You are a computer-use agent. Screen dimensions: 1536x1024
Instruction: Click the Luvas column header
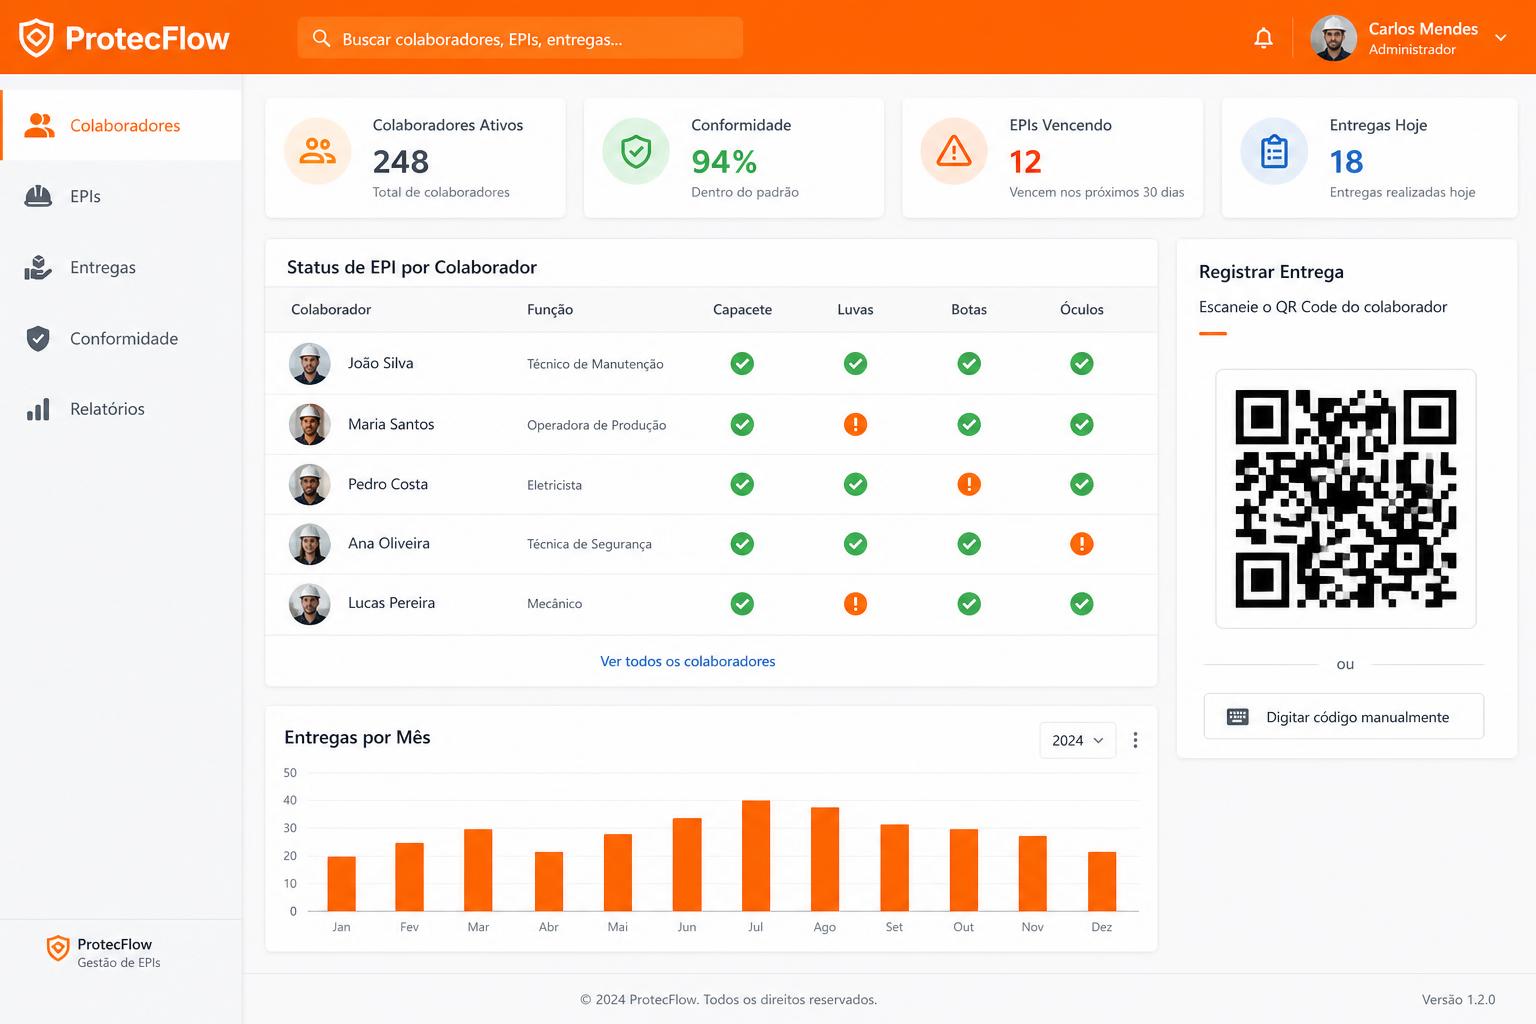[x=855, y=310]
